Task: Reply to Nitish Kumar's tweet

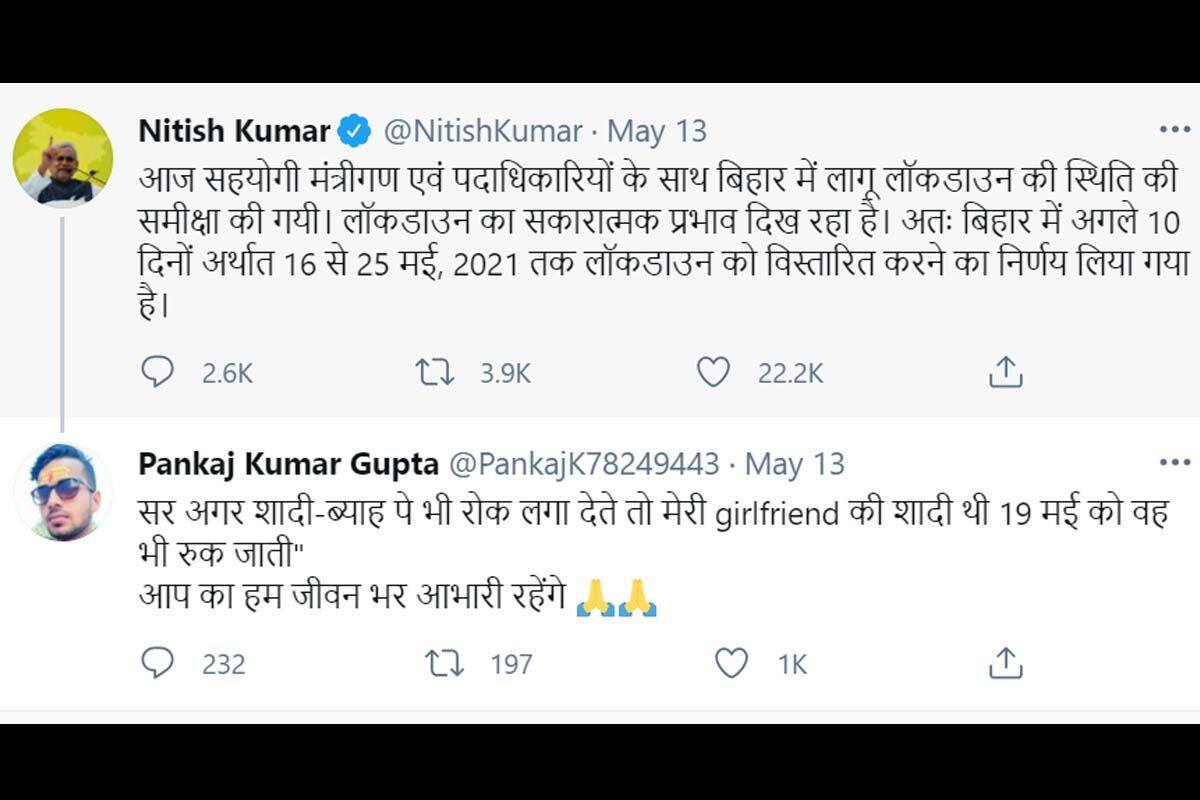Action: [x=157, y=373]
